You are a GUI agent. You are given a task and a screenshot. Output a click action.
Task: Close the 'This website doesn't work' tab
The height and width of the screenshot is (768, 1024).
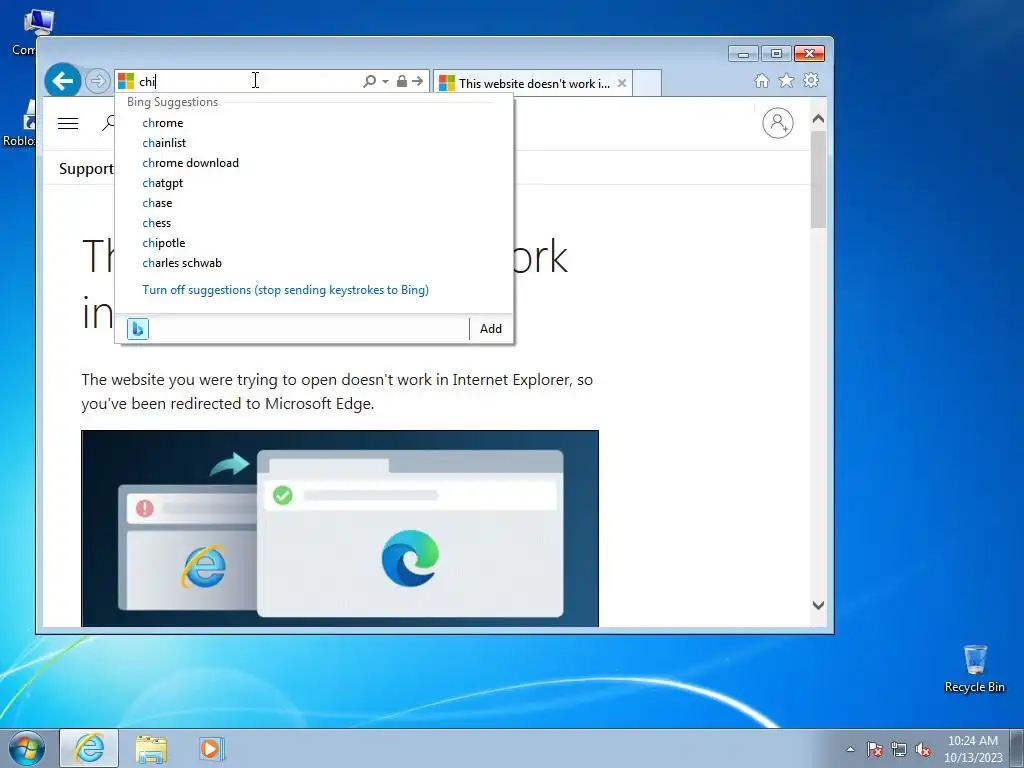point(622,83)
